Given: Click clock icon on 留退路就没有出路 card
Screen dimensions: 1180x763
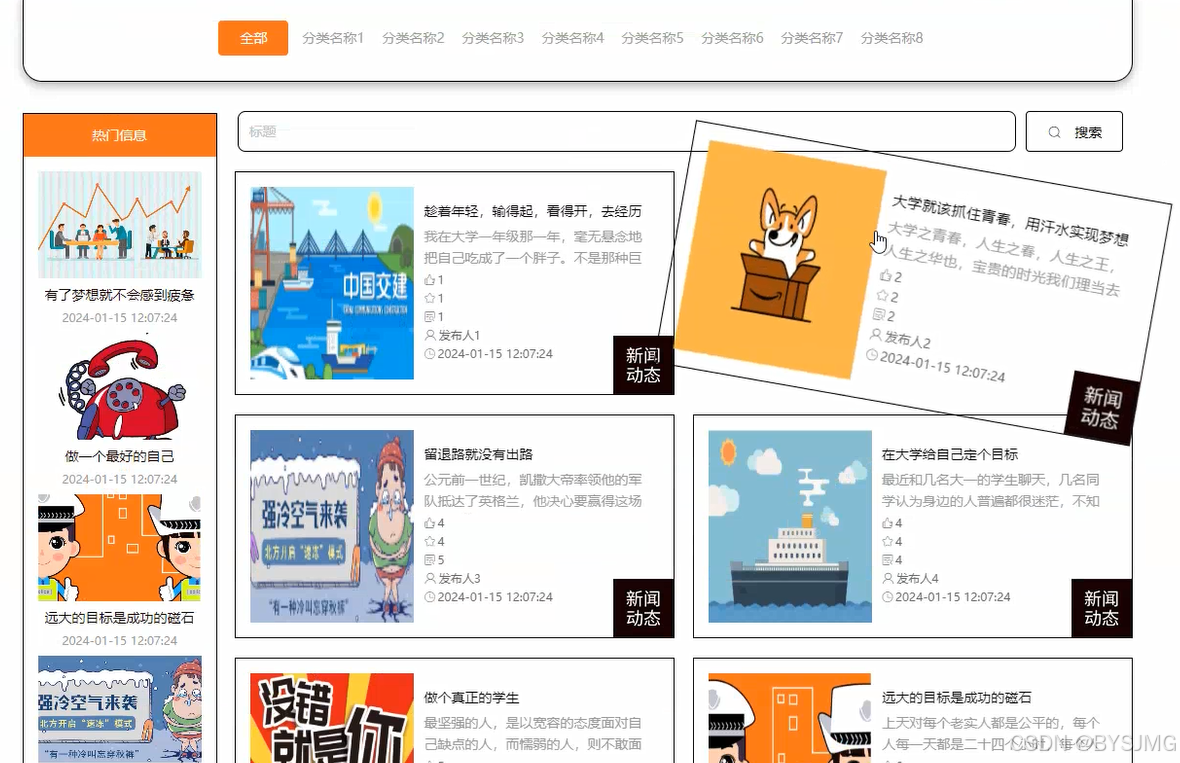Looking at the screenshot, I should click(430, 597).
